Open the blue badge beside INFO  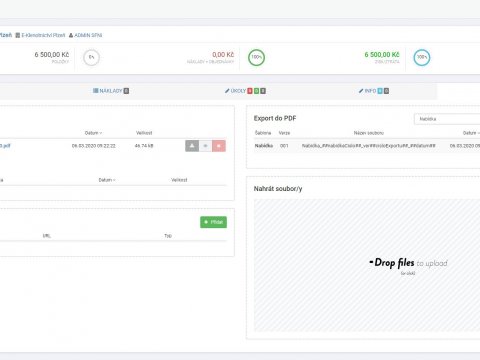(380, 91)
